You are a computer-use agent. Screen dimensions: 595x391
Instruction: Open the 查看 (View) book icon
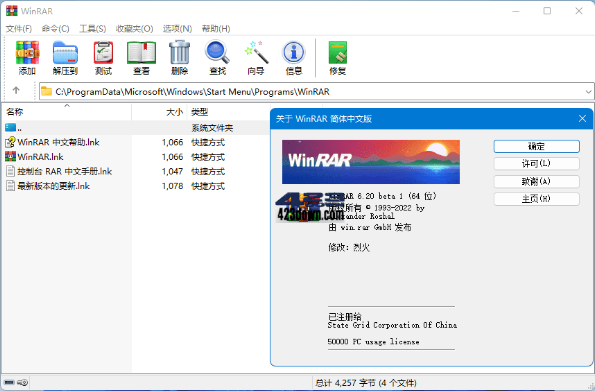coord(141,57)
